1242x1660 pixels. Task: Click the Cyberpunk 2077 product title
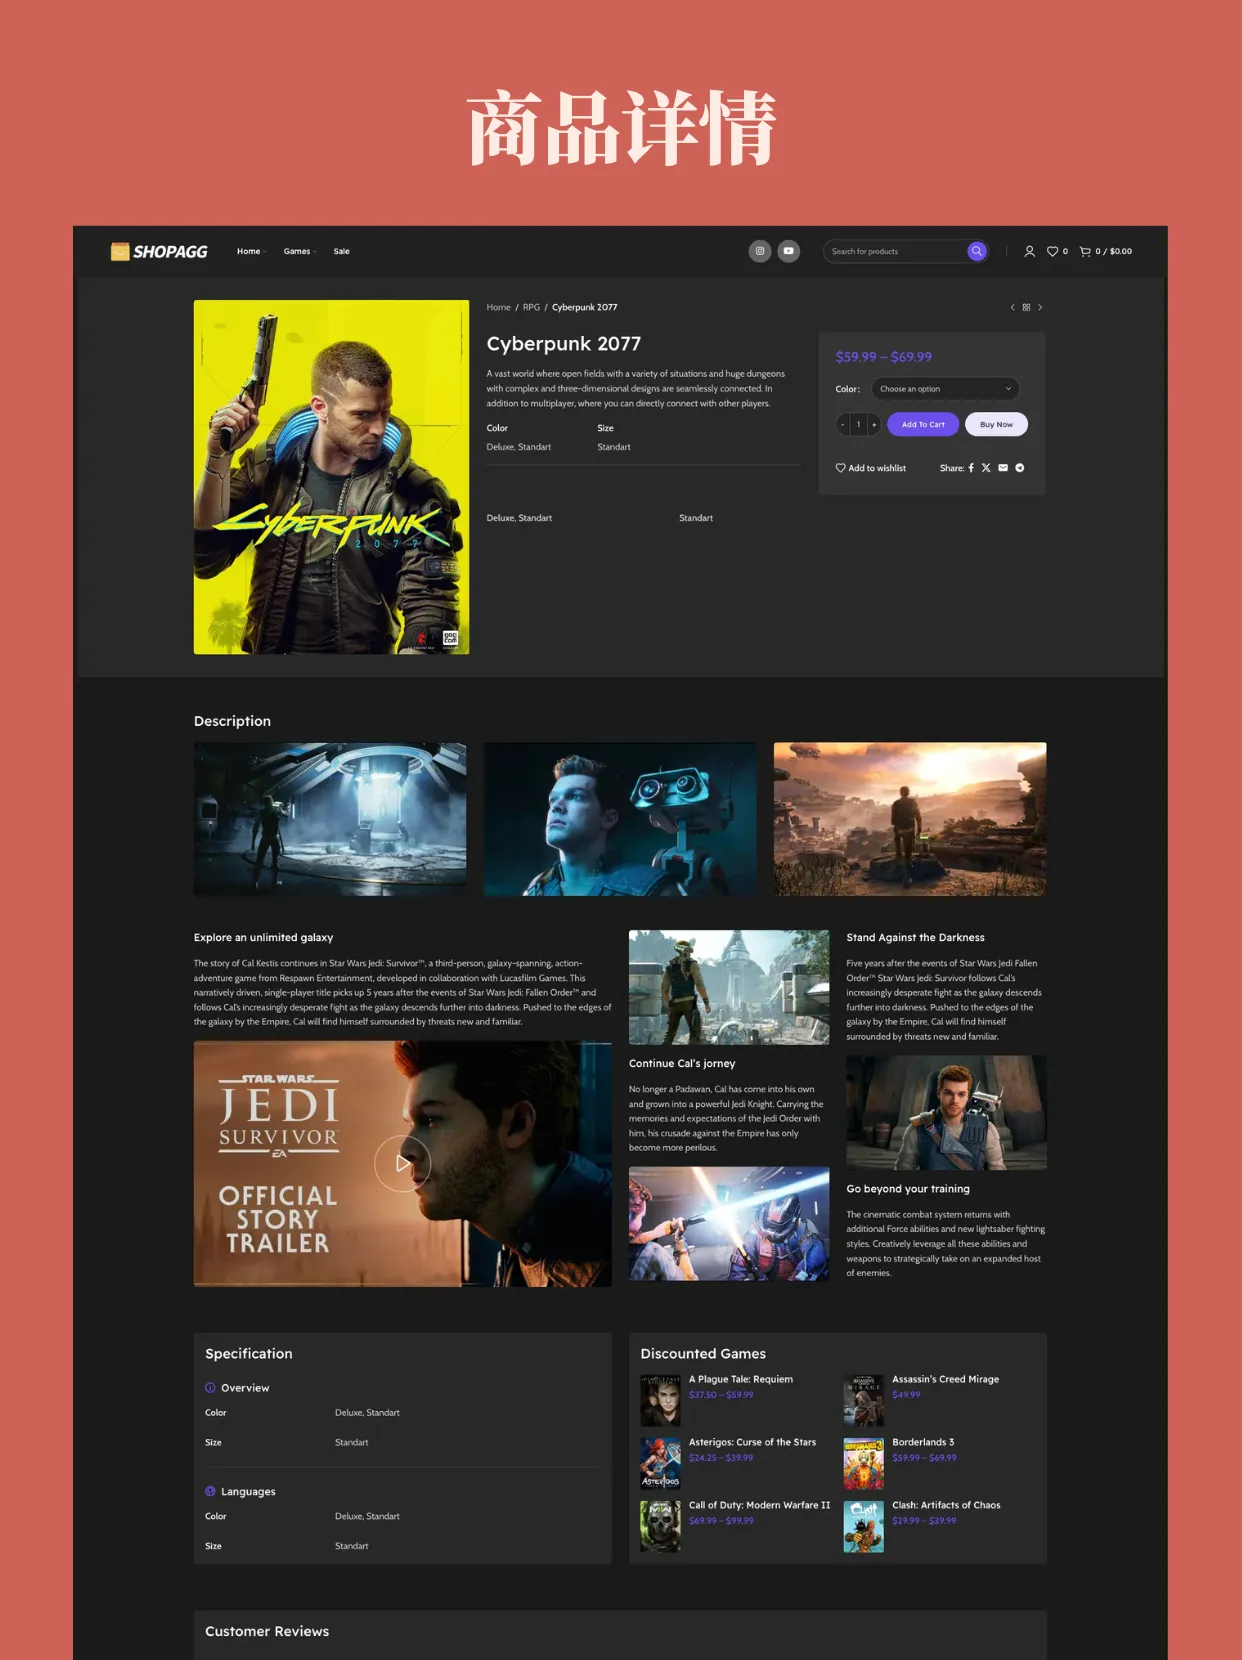coord(564,344)
